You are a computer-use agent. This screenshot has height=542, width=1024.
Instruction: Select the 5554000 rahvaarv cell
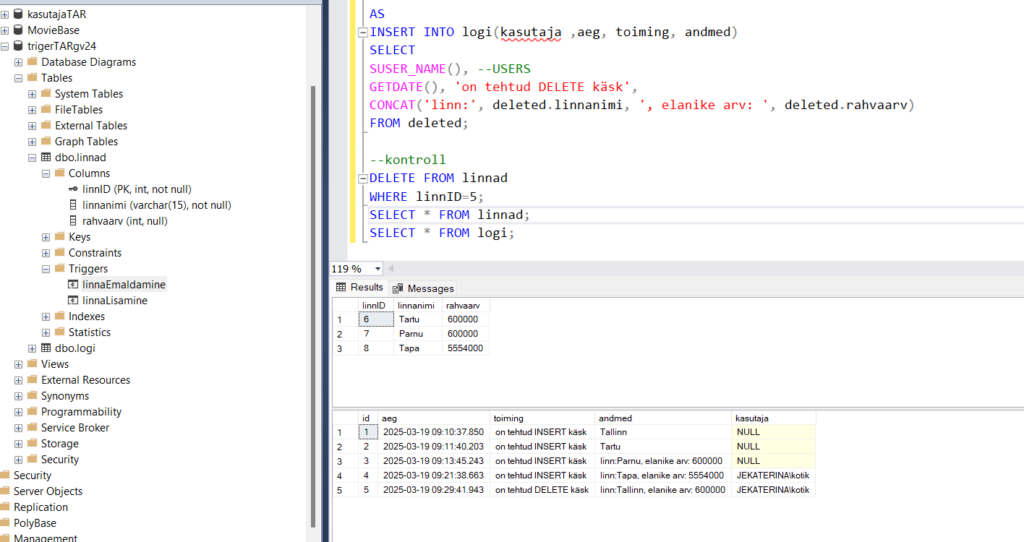[466, 348]
